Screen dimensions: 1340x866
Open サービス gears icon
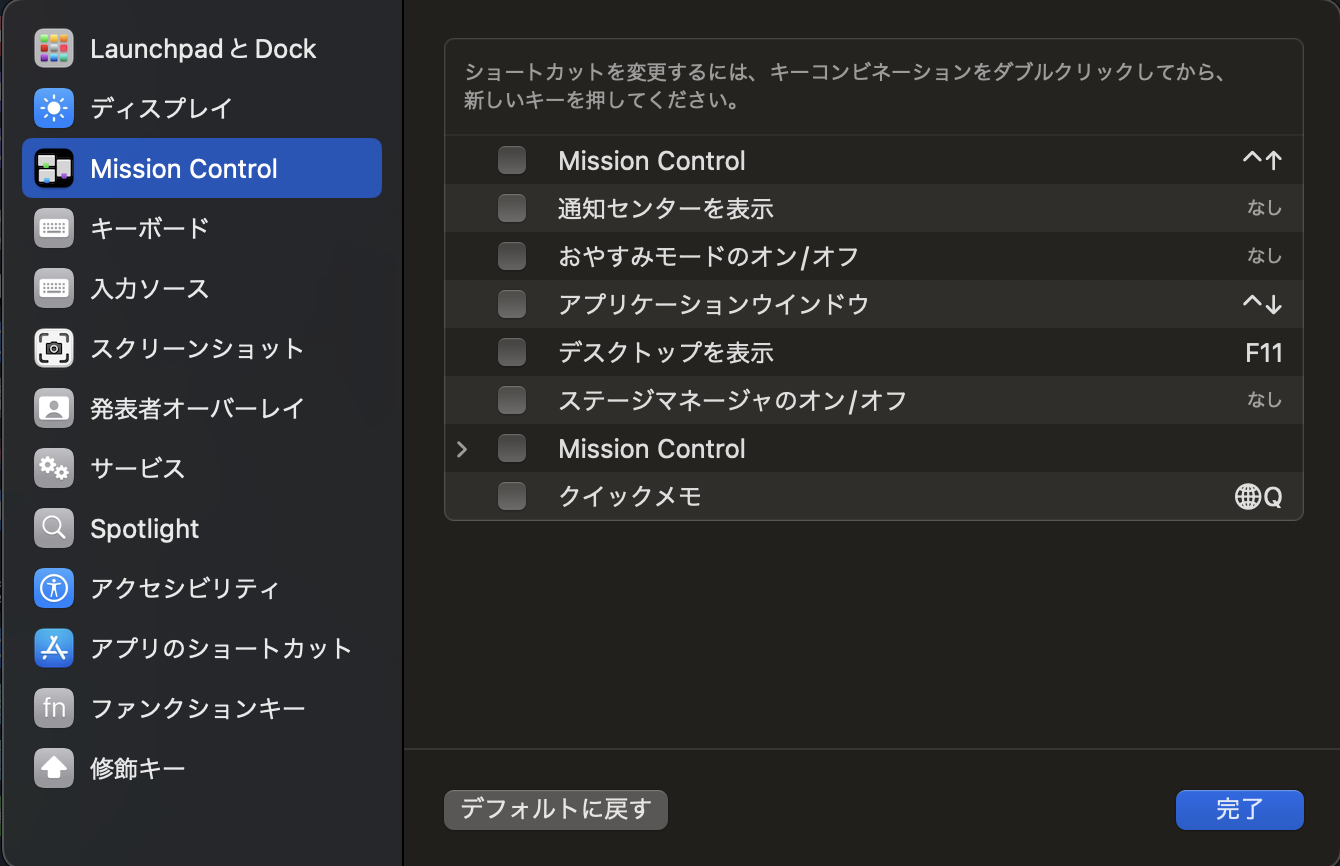point(54,468)
